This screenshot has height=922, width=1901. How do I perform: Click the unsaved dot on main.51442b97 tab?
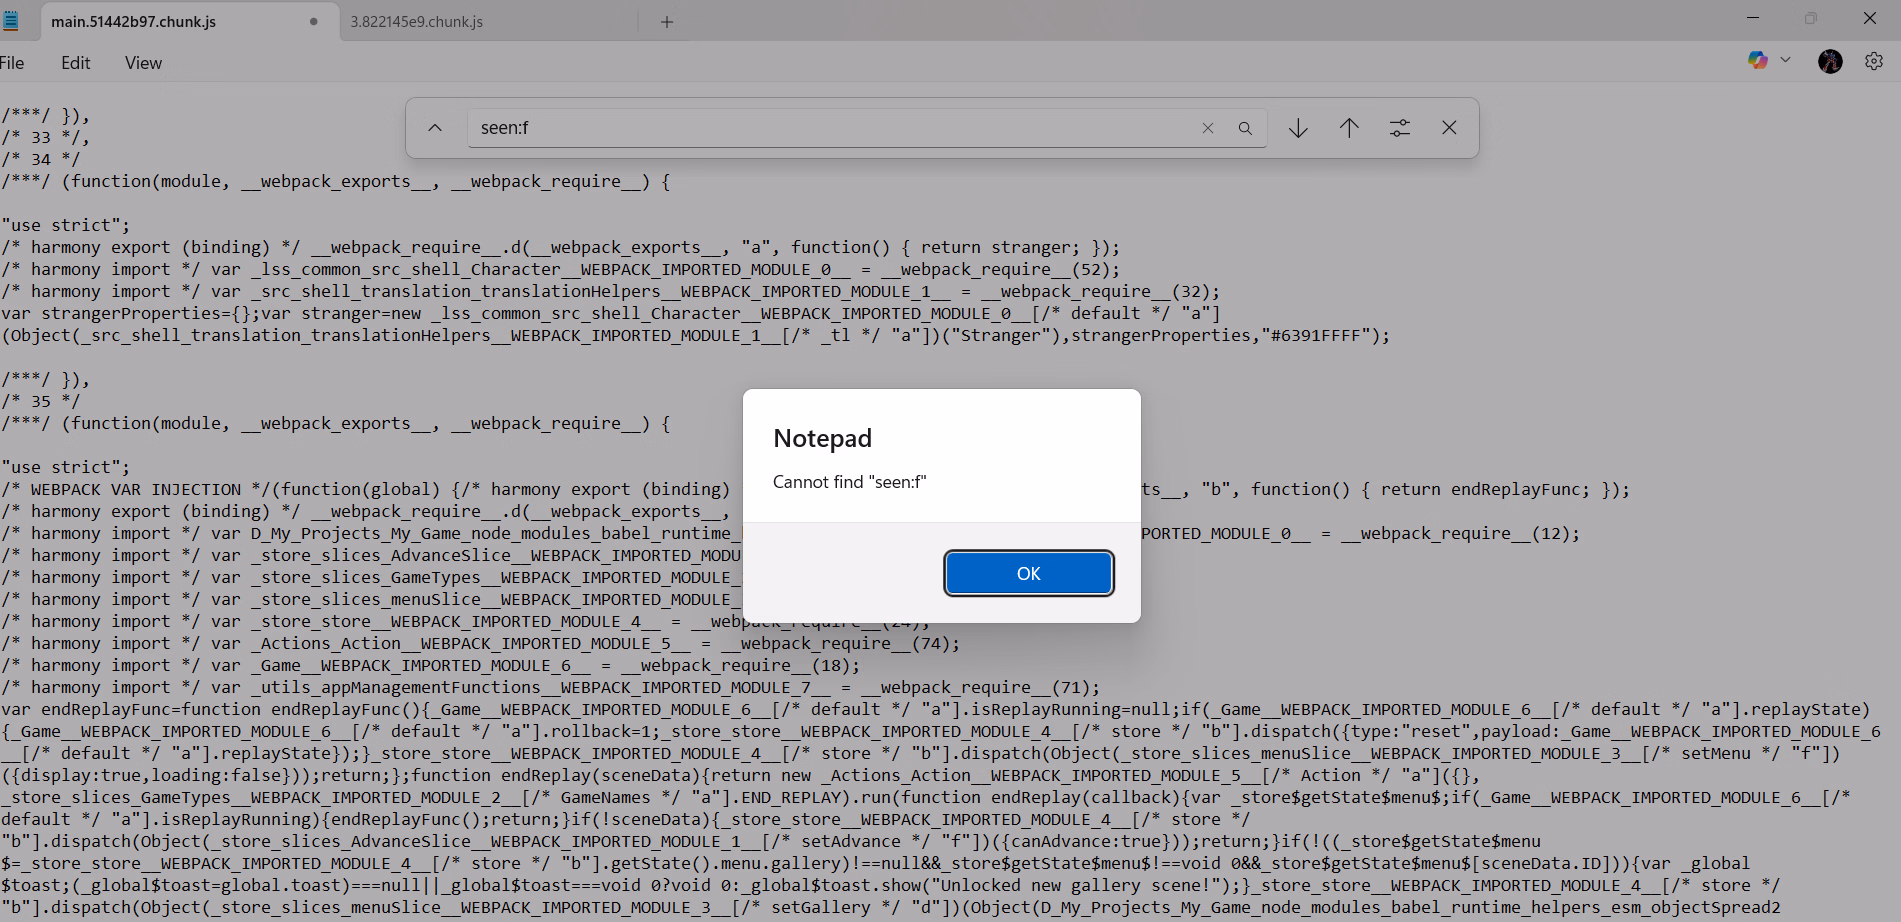coord(314,21)
